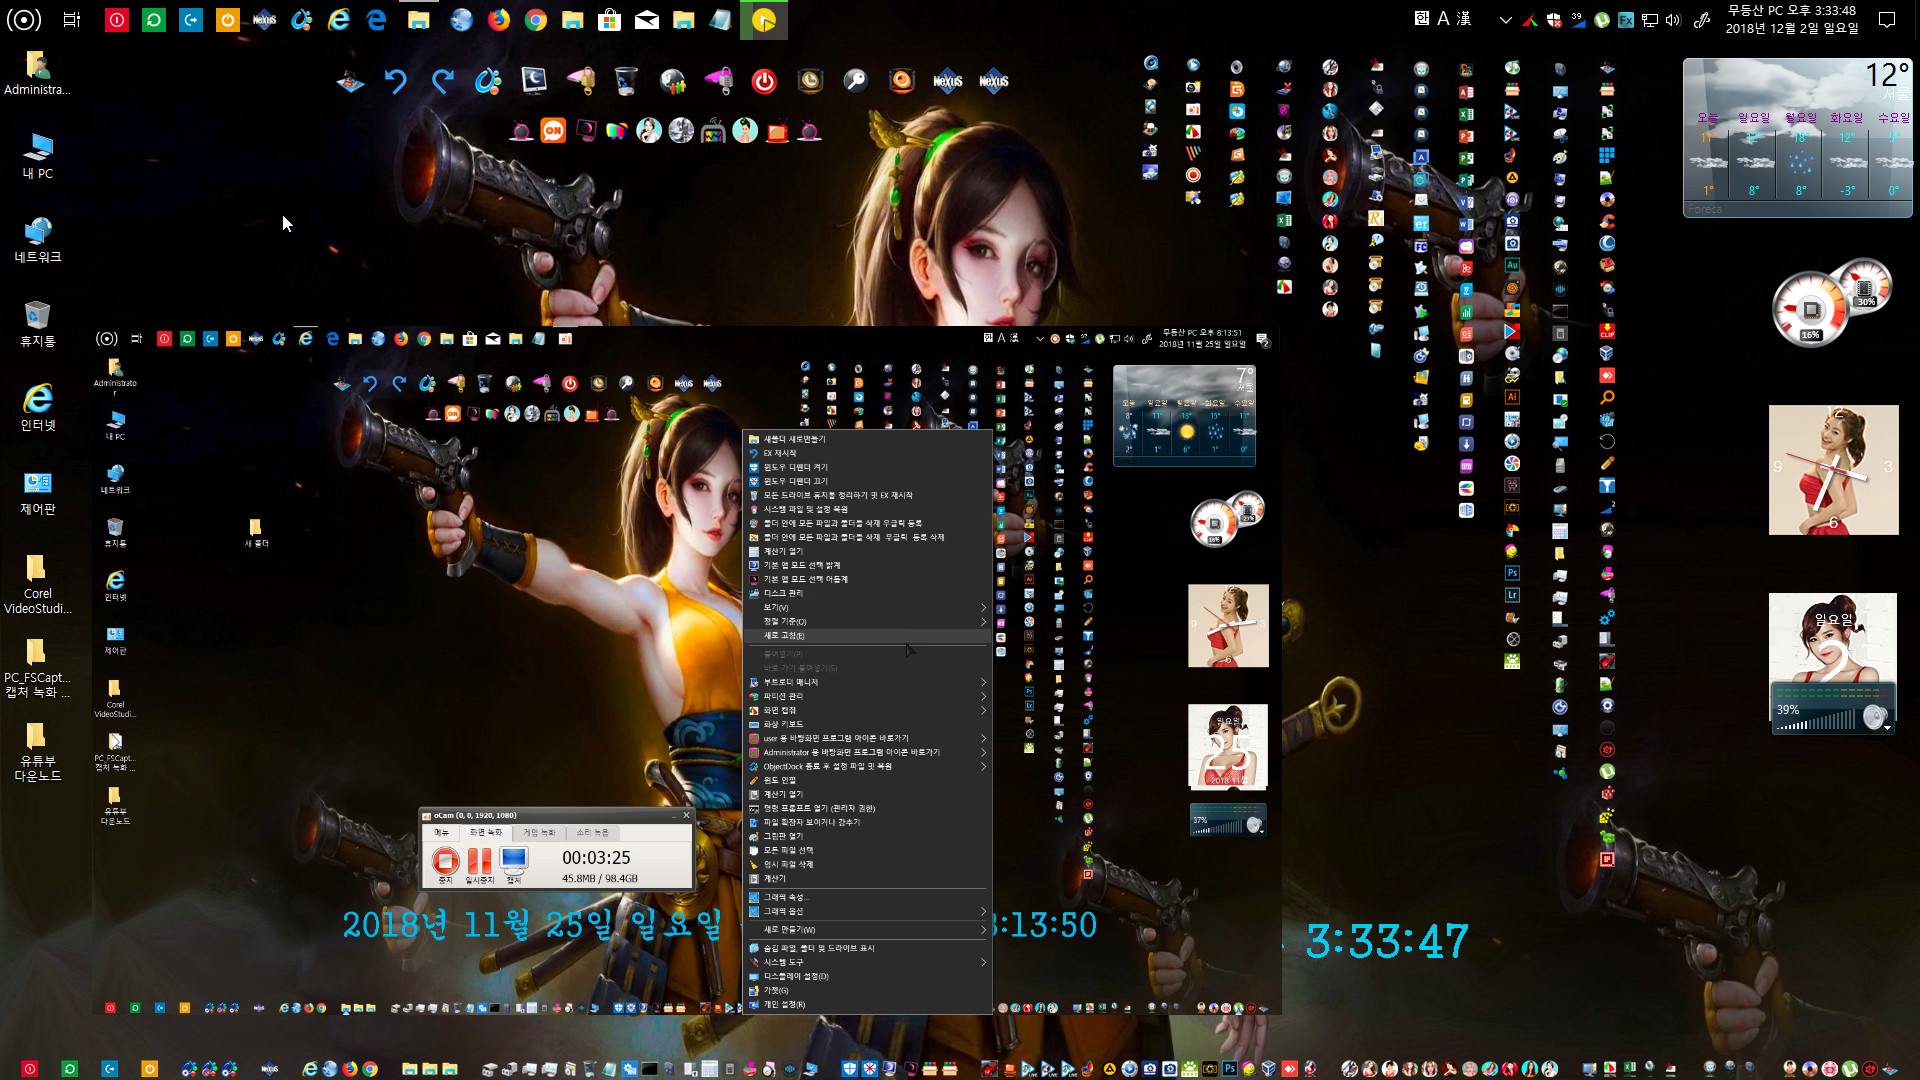The height and width of the screenshot is (1080, 1920).
Task: Open the 제어판 control panel desktop icon
Action: point(38,492)
